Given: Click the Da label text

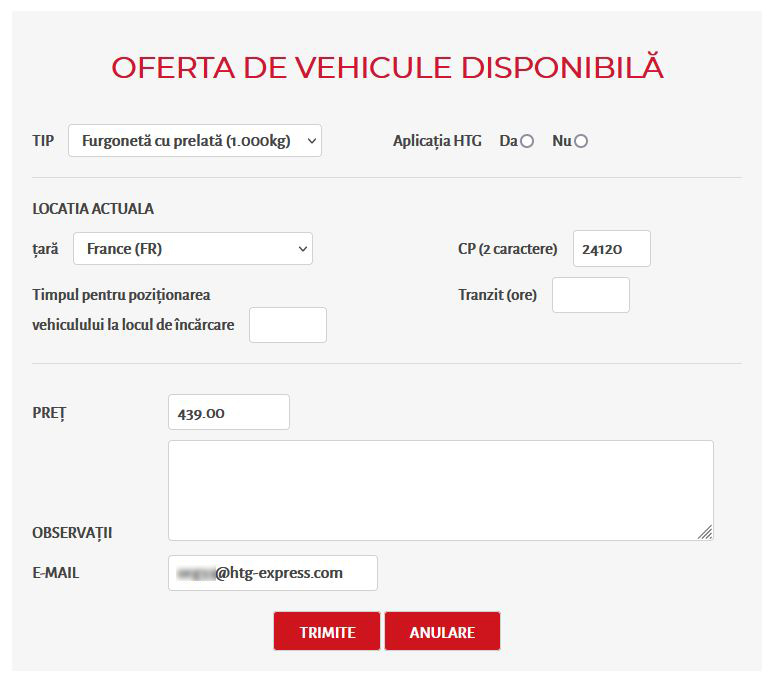Looking at the screenshot, I should click(508, 141).
